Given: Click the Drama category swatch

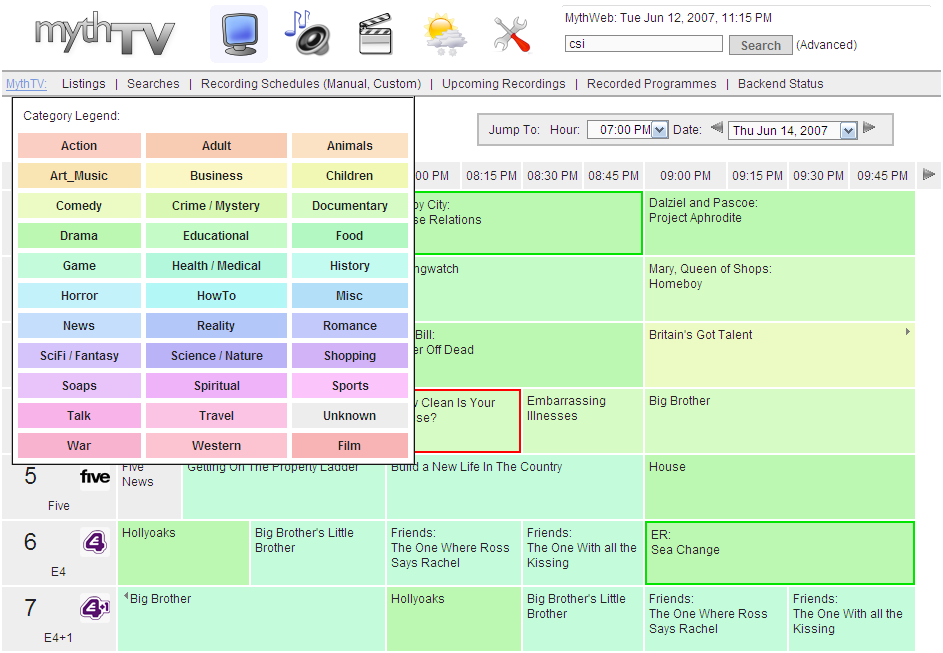Looking at the screenshot, I should [79, 236].
